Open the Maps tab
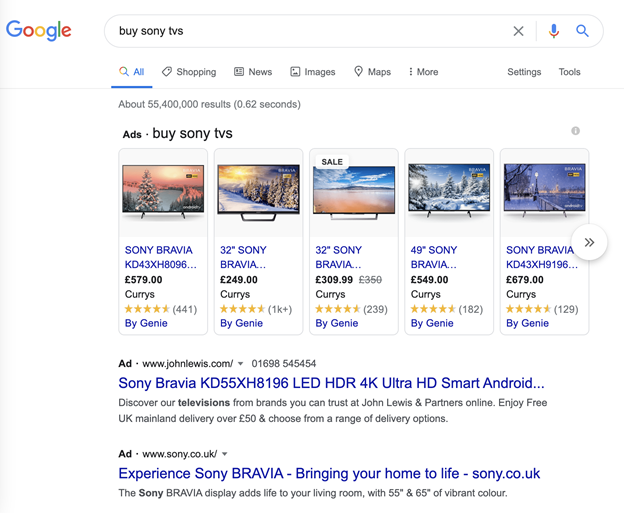 click(x=372, y=72)
